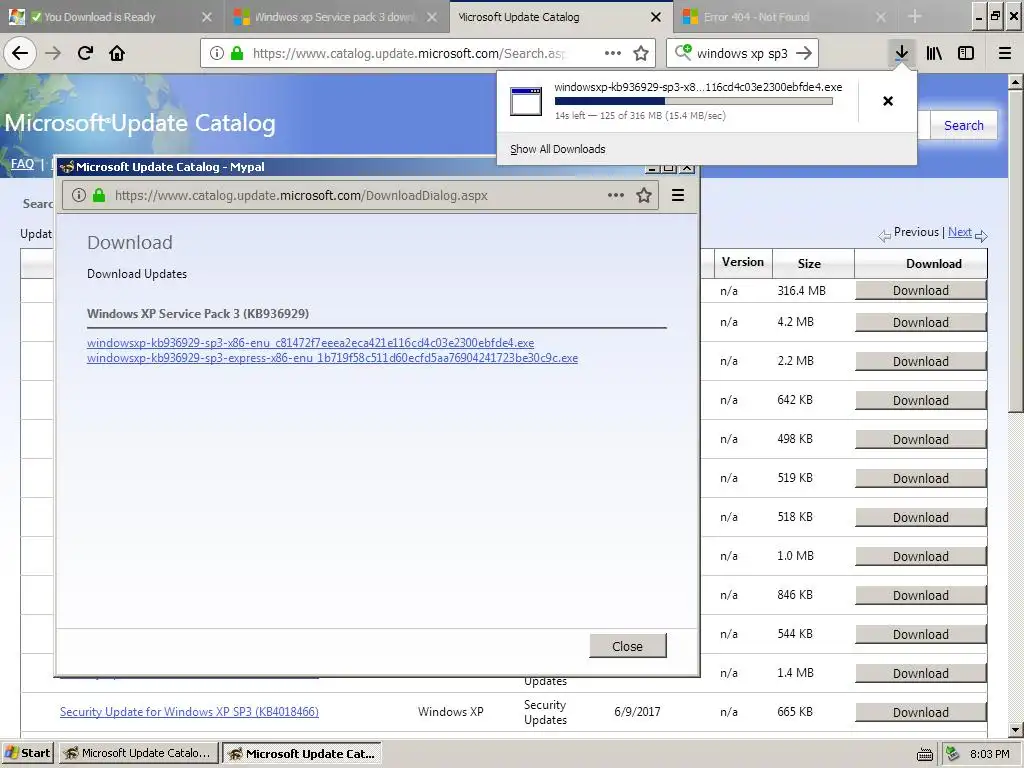The height and width of the screenshot is (768, 1024).
Task: Click the windows xp sp3 search field
Action: (x=742, y=54)
